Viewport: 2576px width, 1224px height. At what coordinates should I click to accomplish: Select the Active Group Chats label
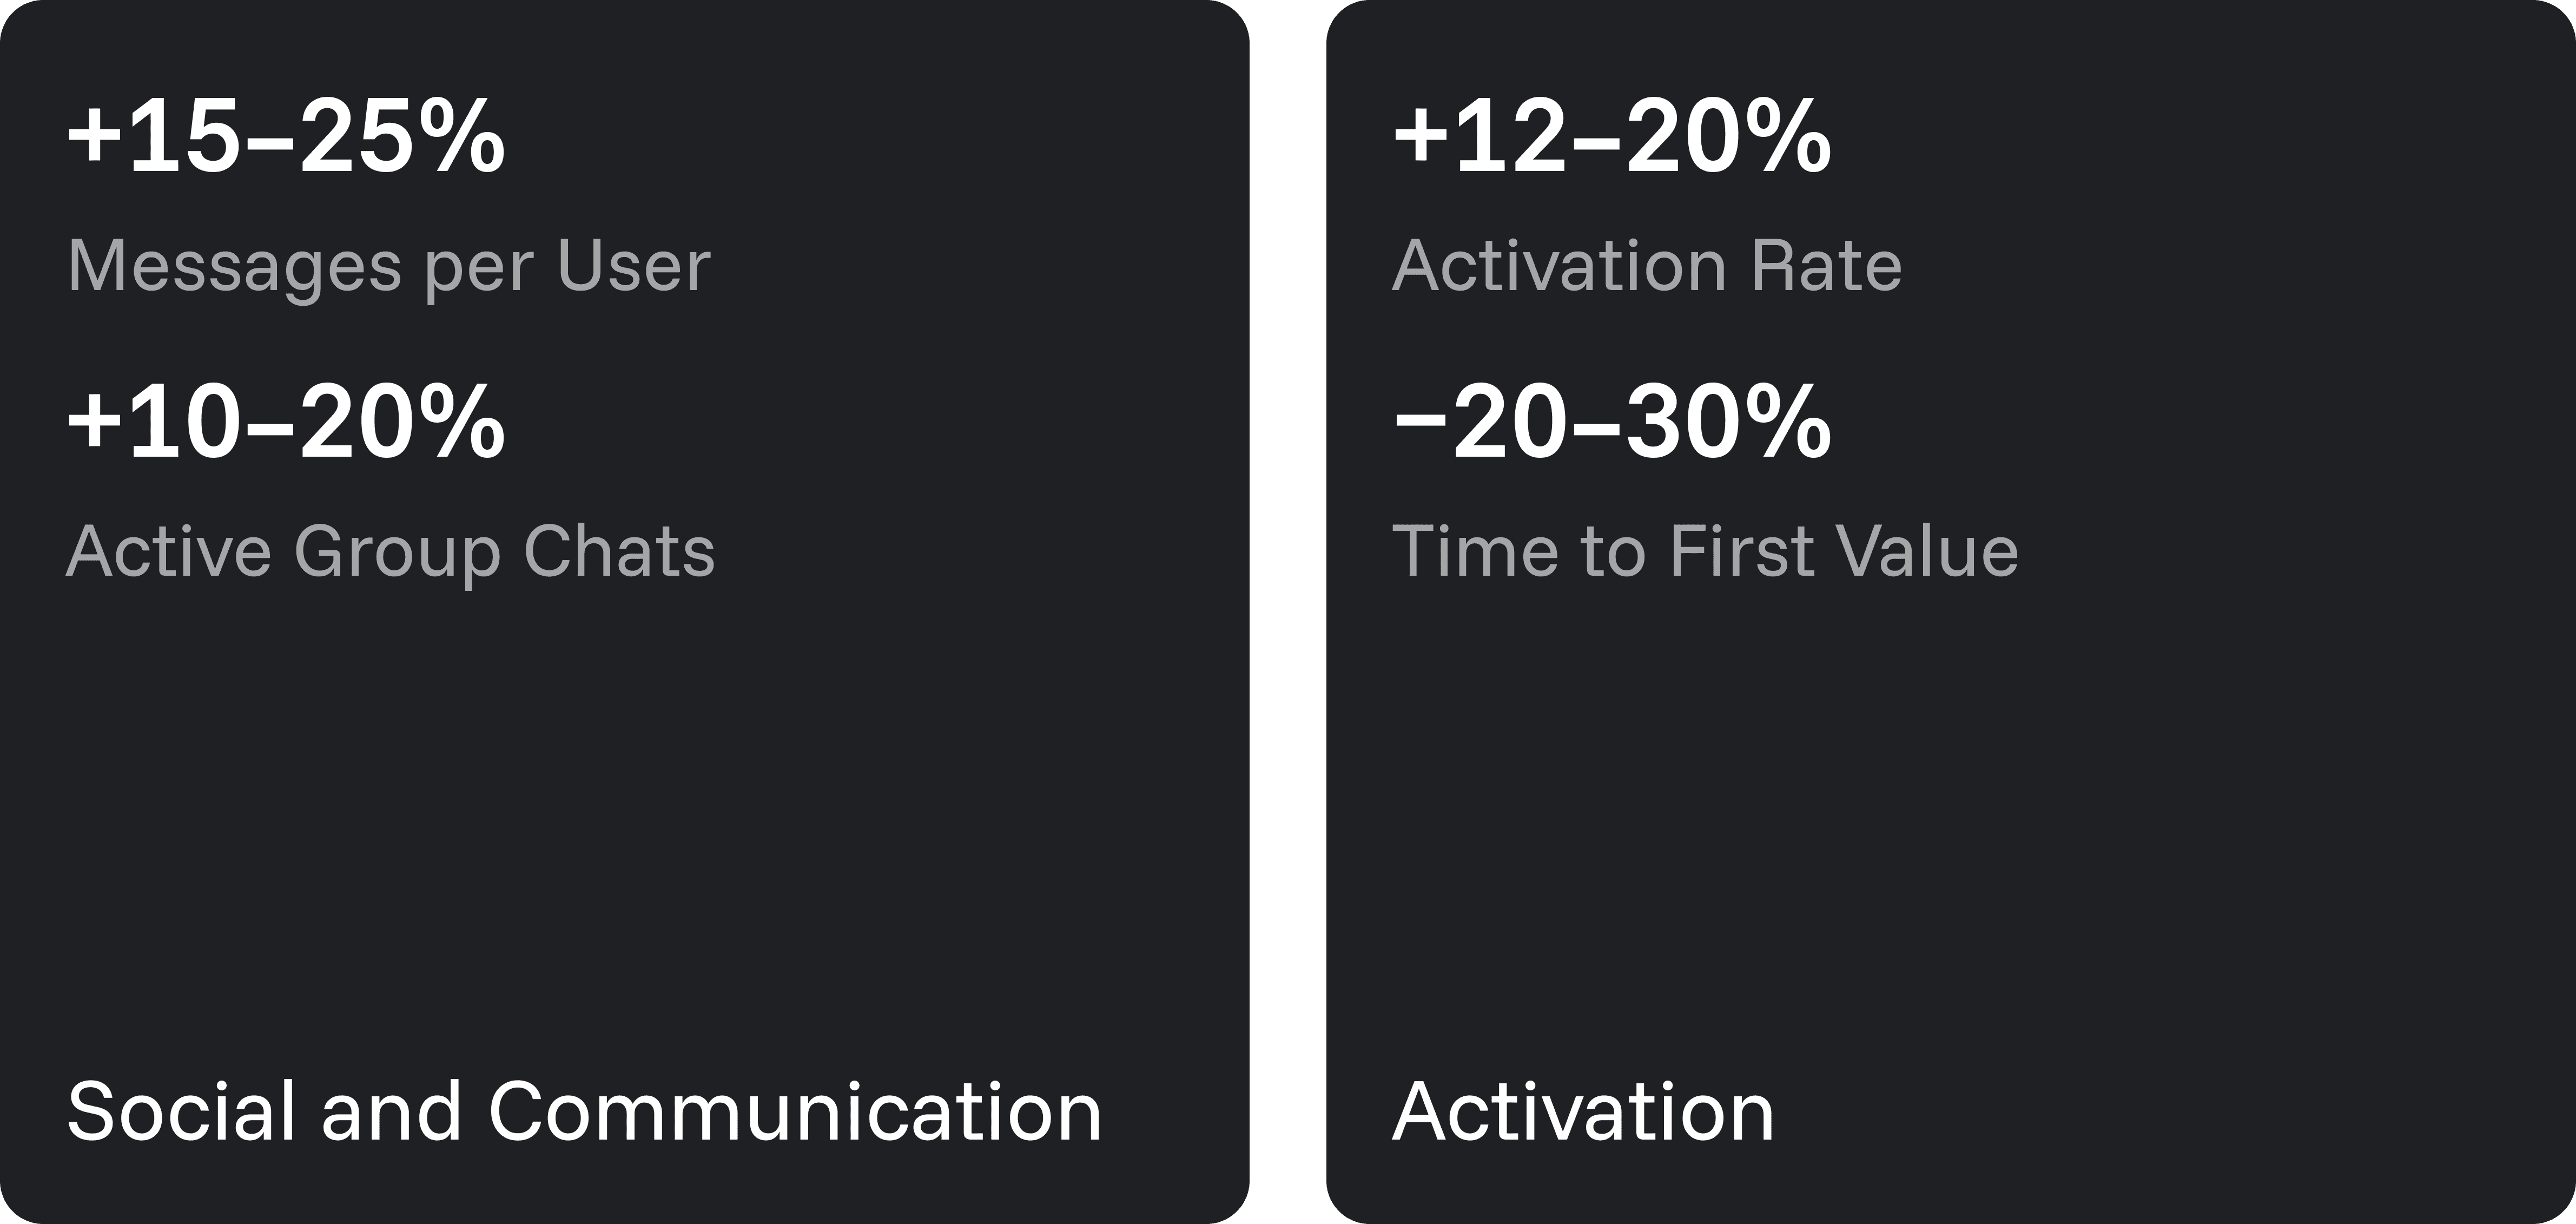point(391,553)
